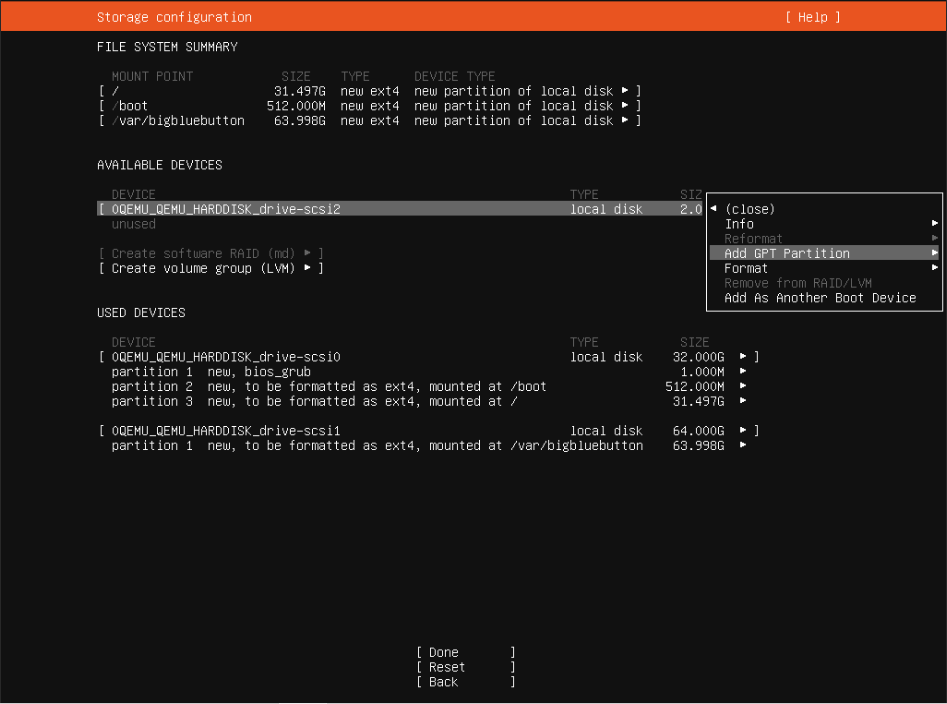Open actions arrow for 63.998G bigbluebutton partition
This screenshot has width=947, height=704.
point(743,446)
